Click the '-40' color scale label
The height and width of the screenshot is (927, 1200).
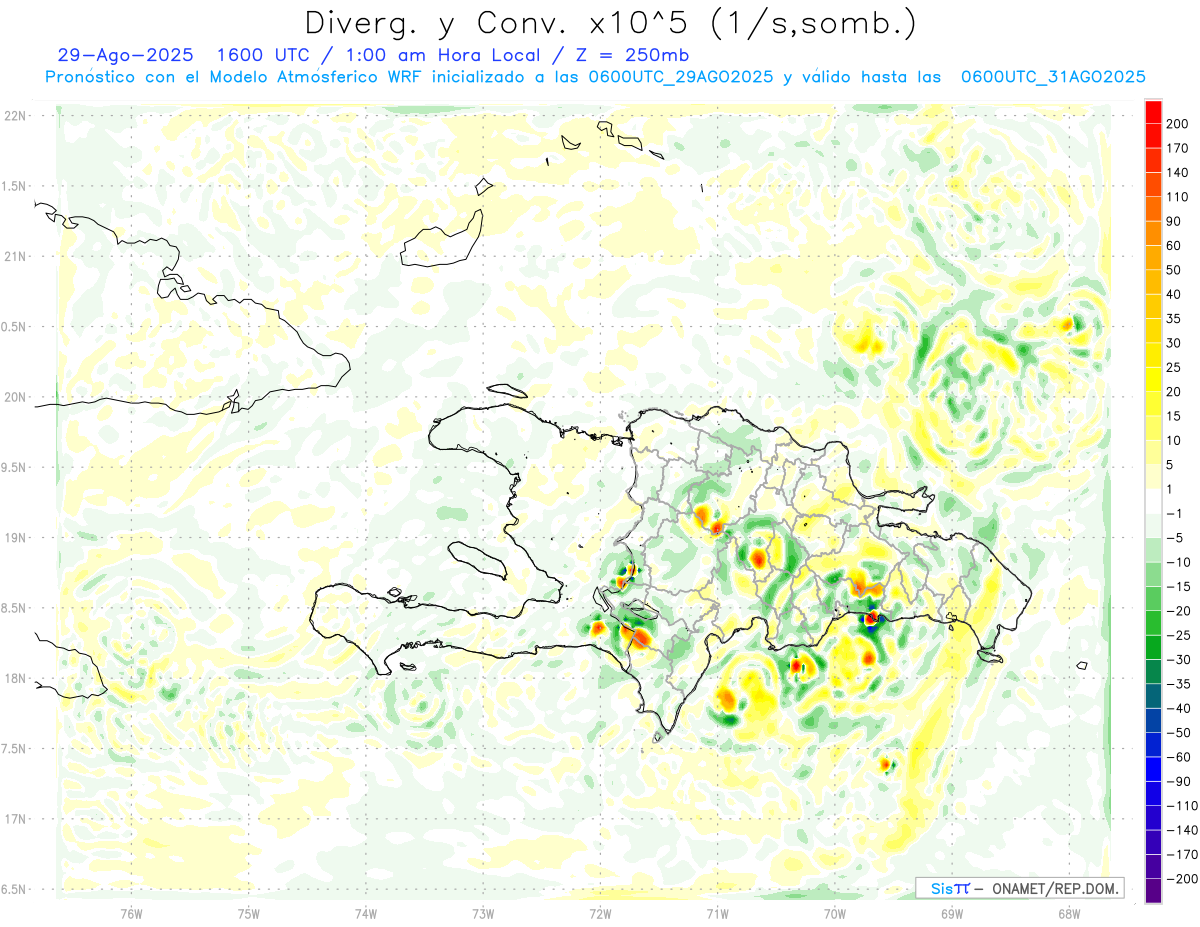click(1178, 709)
